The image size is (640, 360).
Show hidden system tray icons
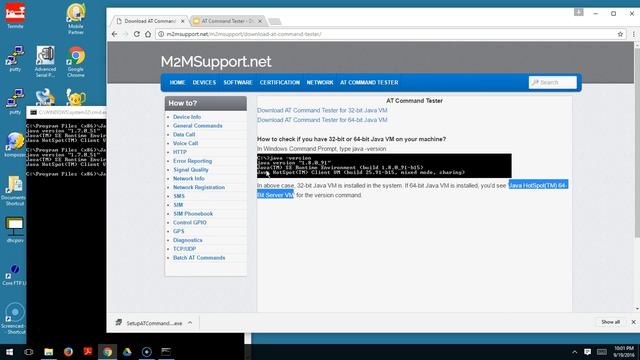(x=574, y=352)
